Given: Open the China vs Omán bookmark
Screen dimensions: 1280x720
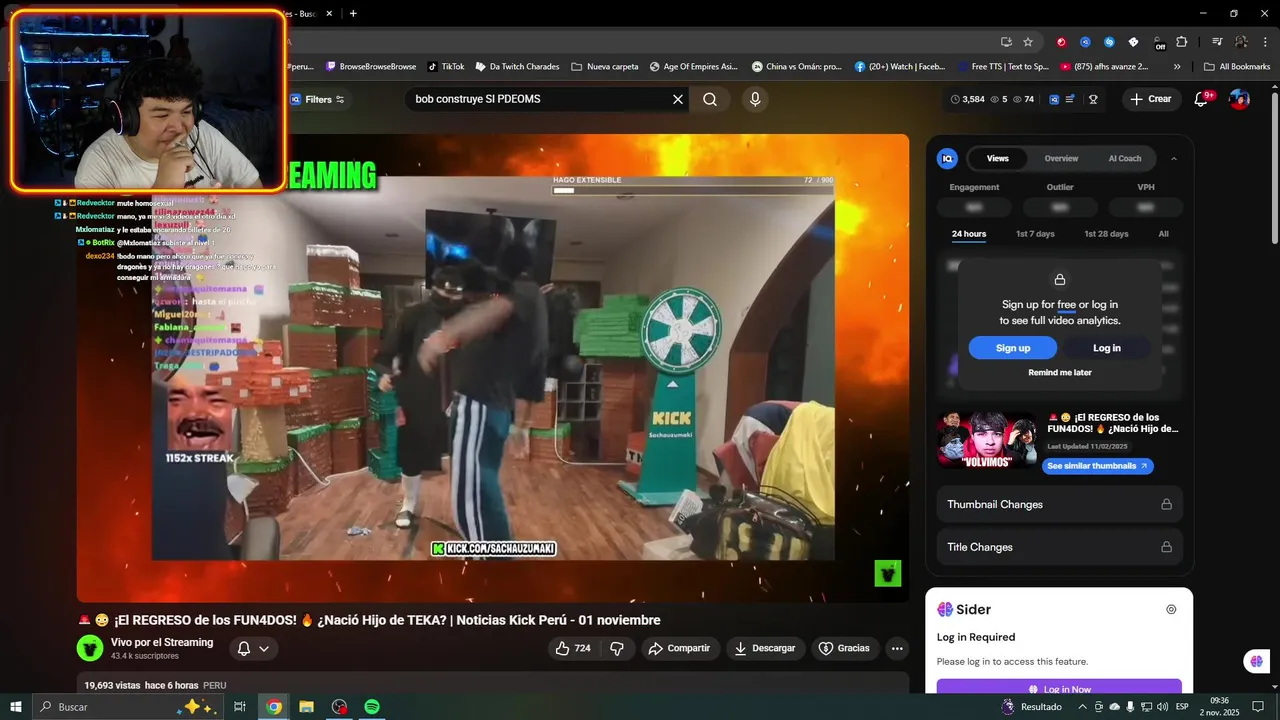Looking at the screenshot, I should click(x=797, y=67).
